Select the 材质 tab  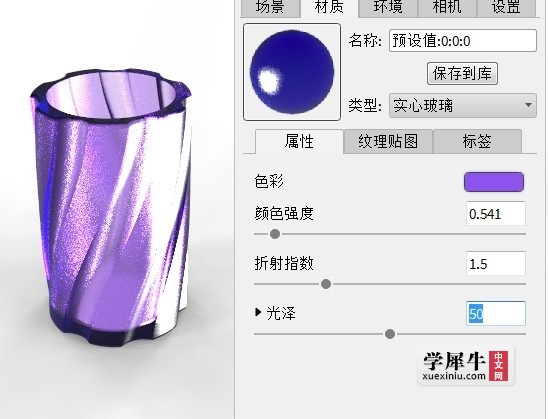point(329,8)
